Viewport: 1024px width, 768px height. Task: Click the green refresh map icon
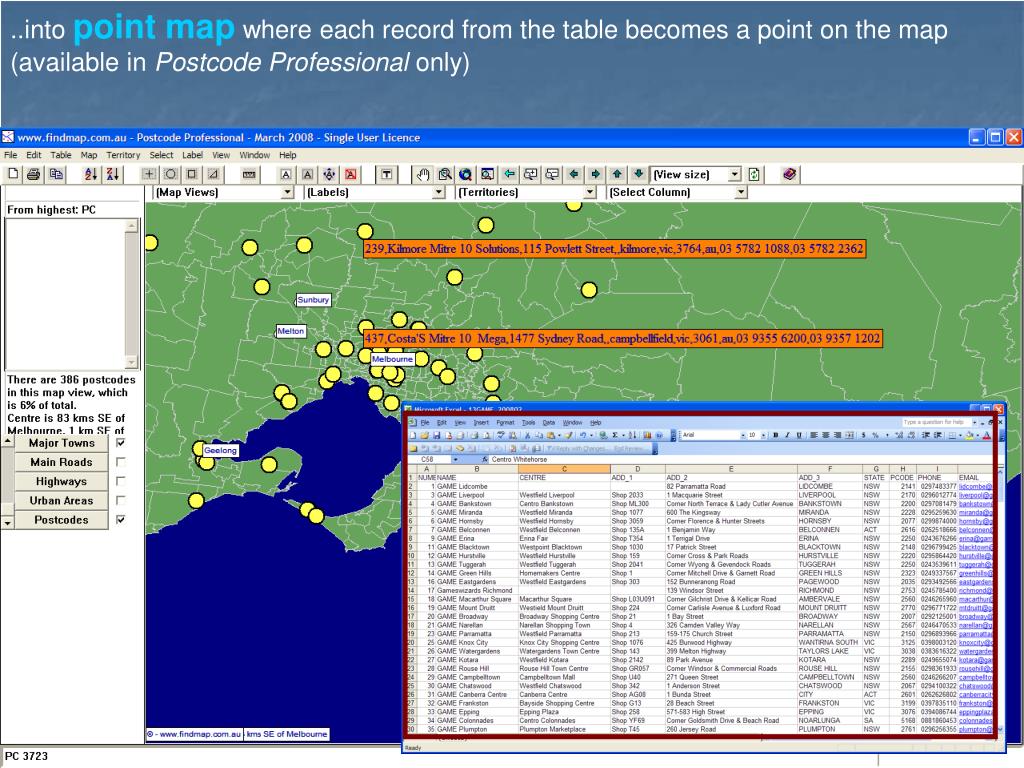754,174
